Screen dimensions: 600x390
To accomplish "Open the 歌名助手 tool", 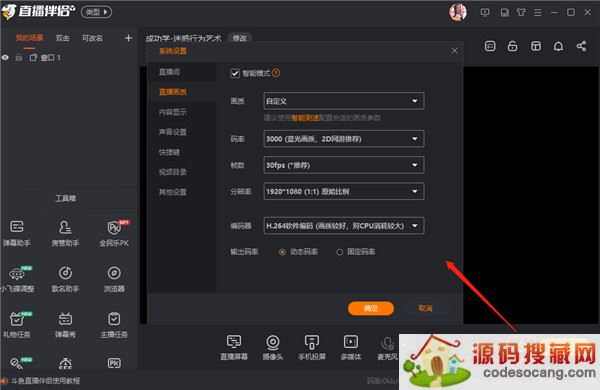I will click(x=65, y=279).
